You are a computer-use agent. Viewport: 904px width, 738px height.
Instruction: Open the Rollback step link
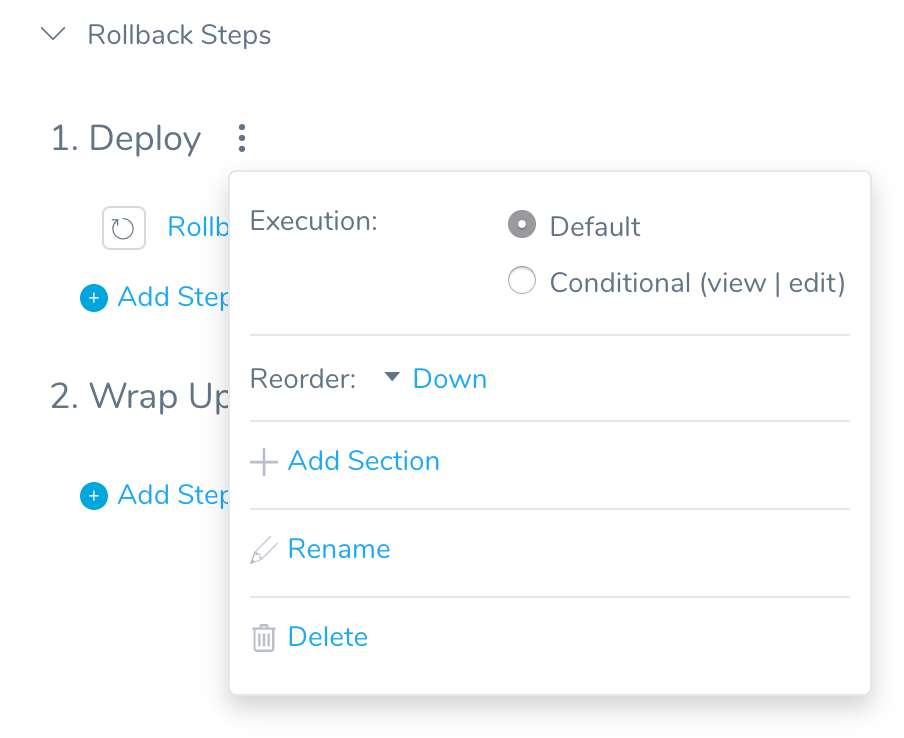198,227
